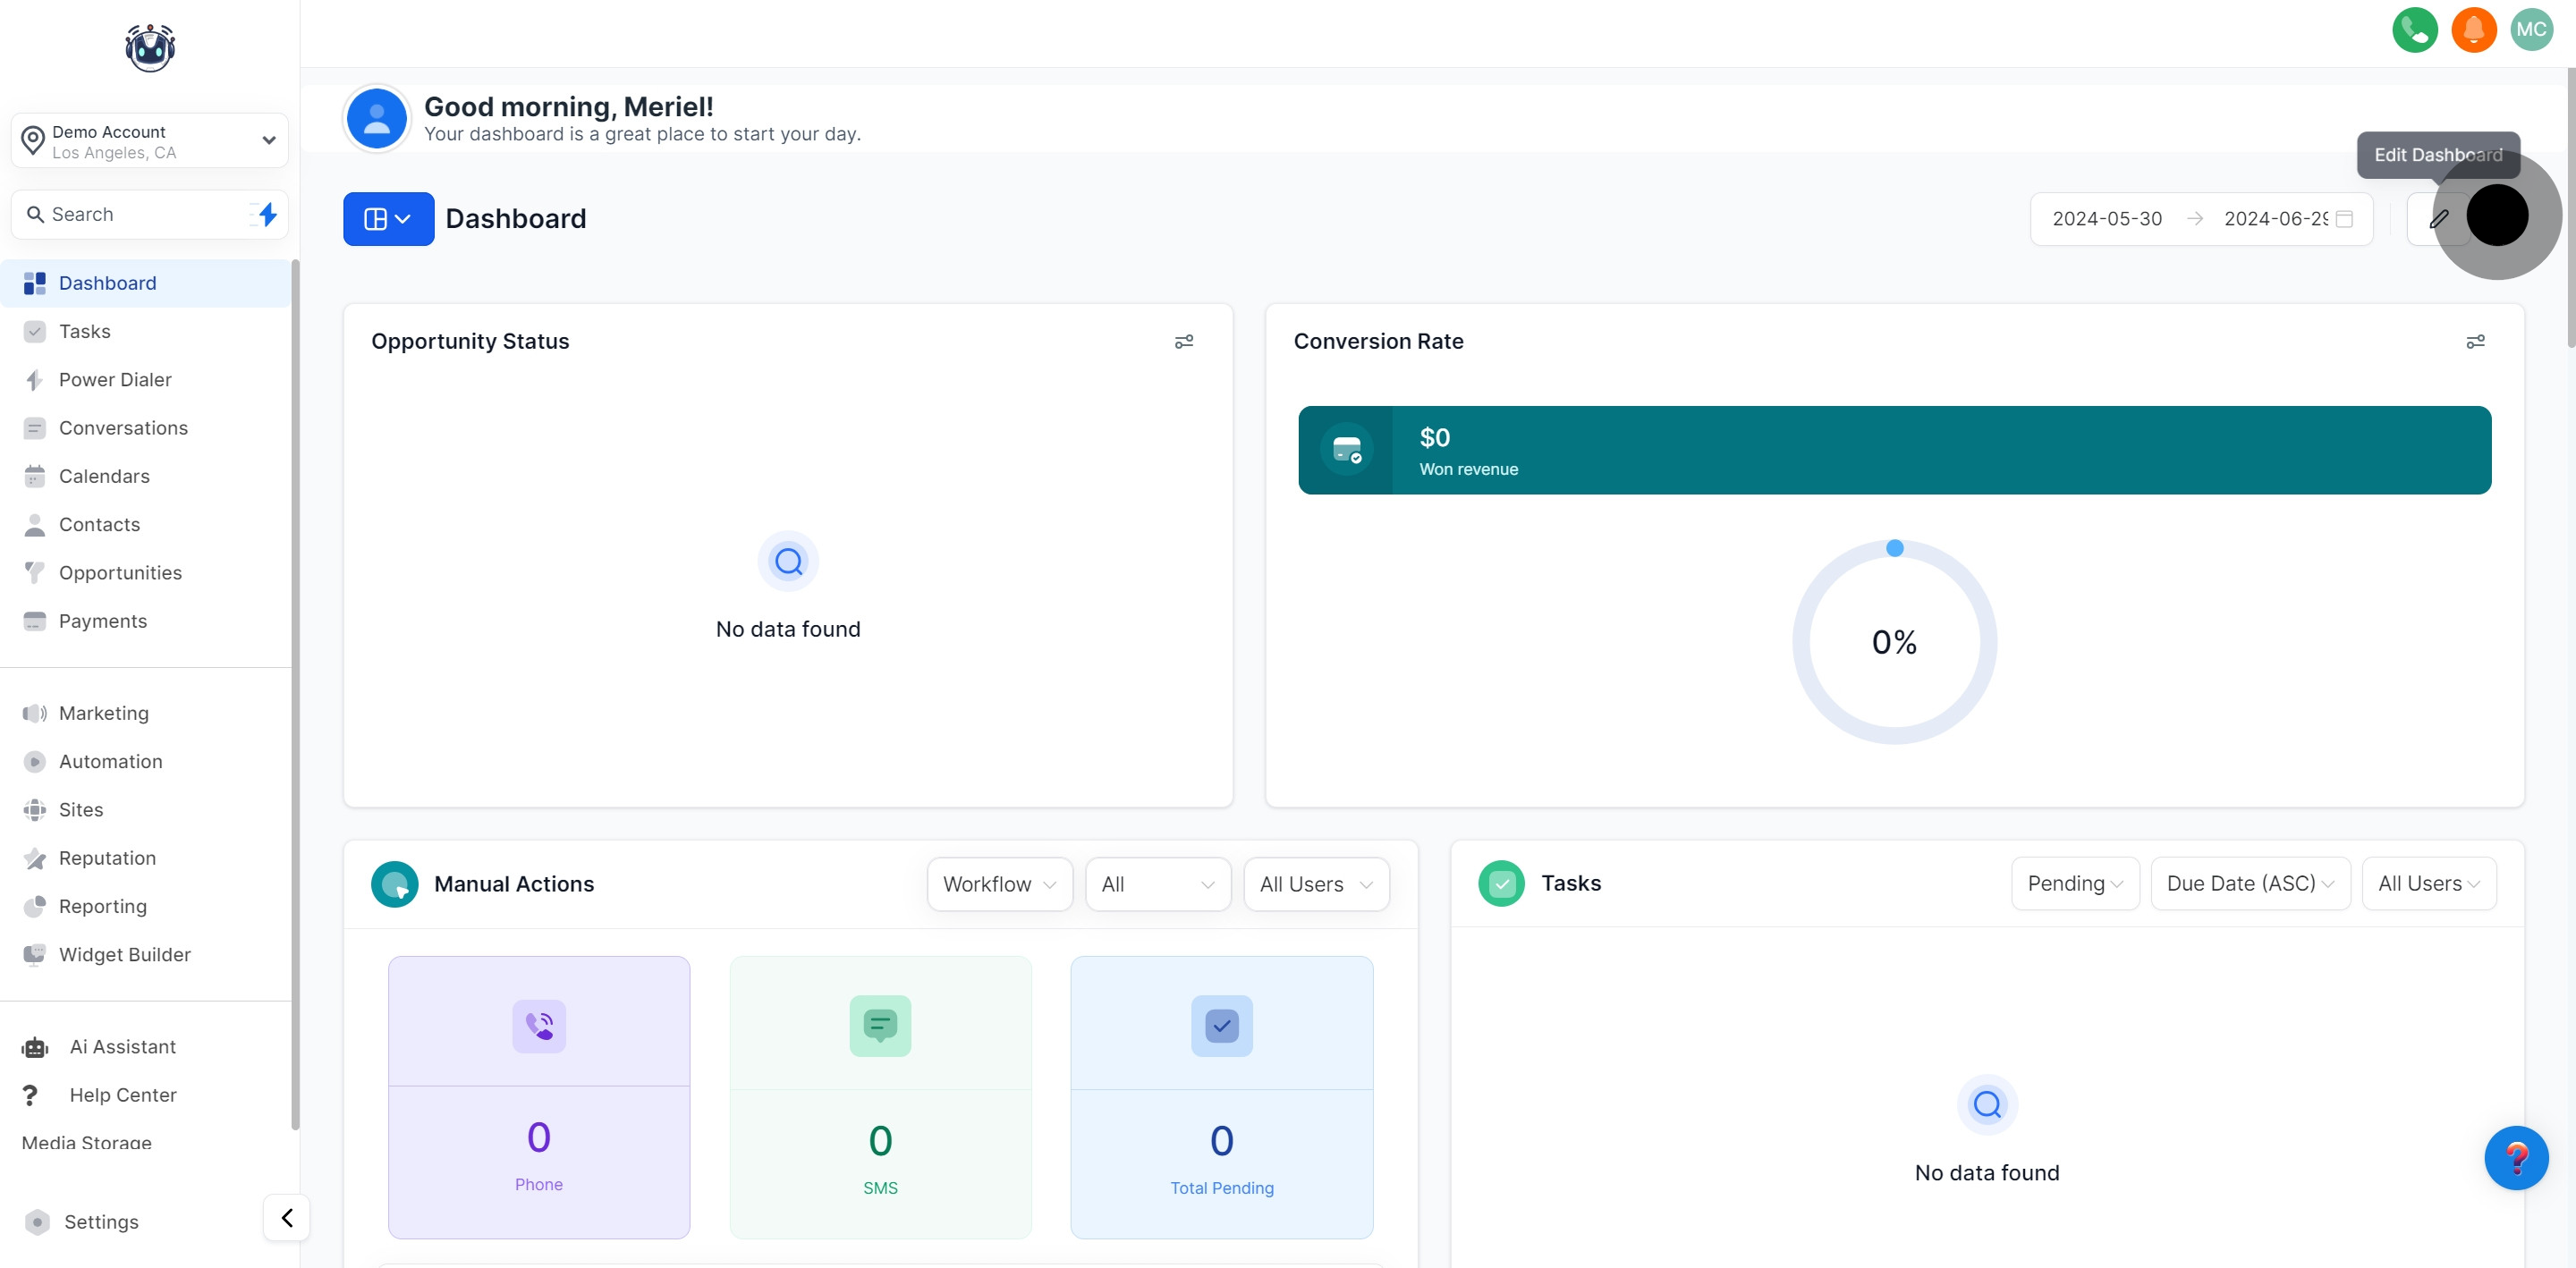2576x1268 pixels.
Task: Open the dashboard layout switcher dropdown
Action: 388,219
